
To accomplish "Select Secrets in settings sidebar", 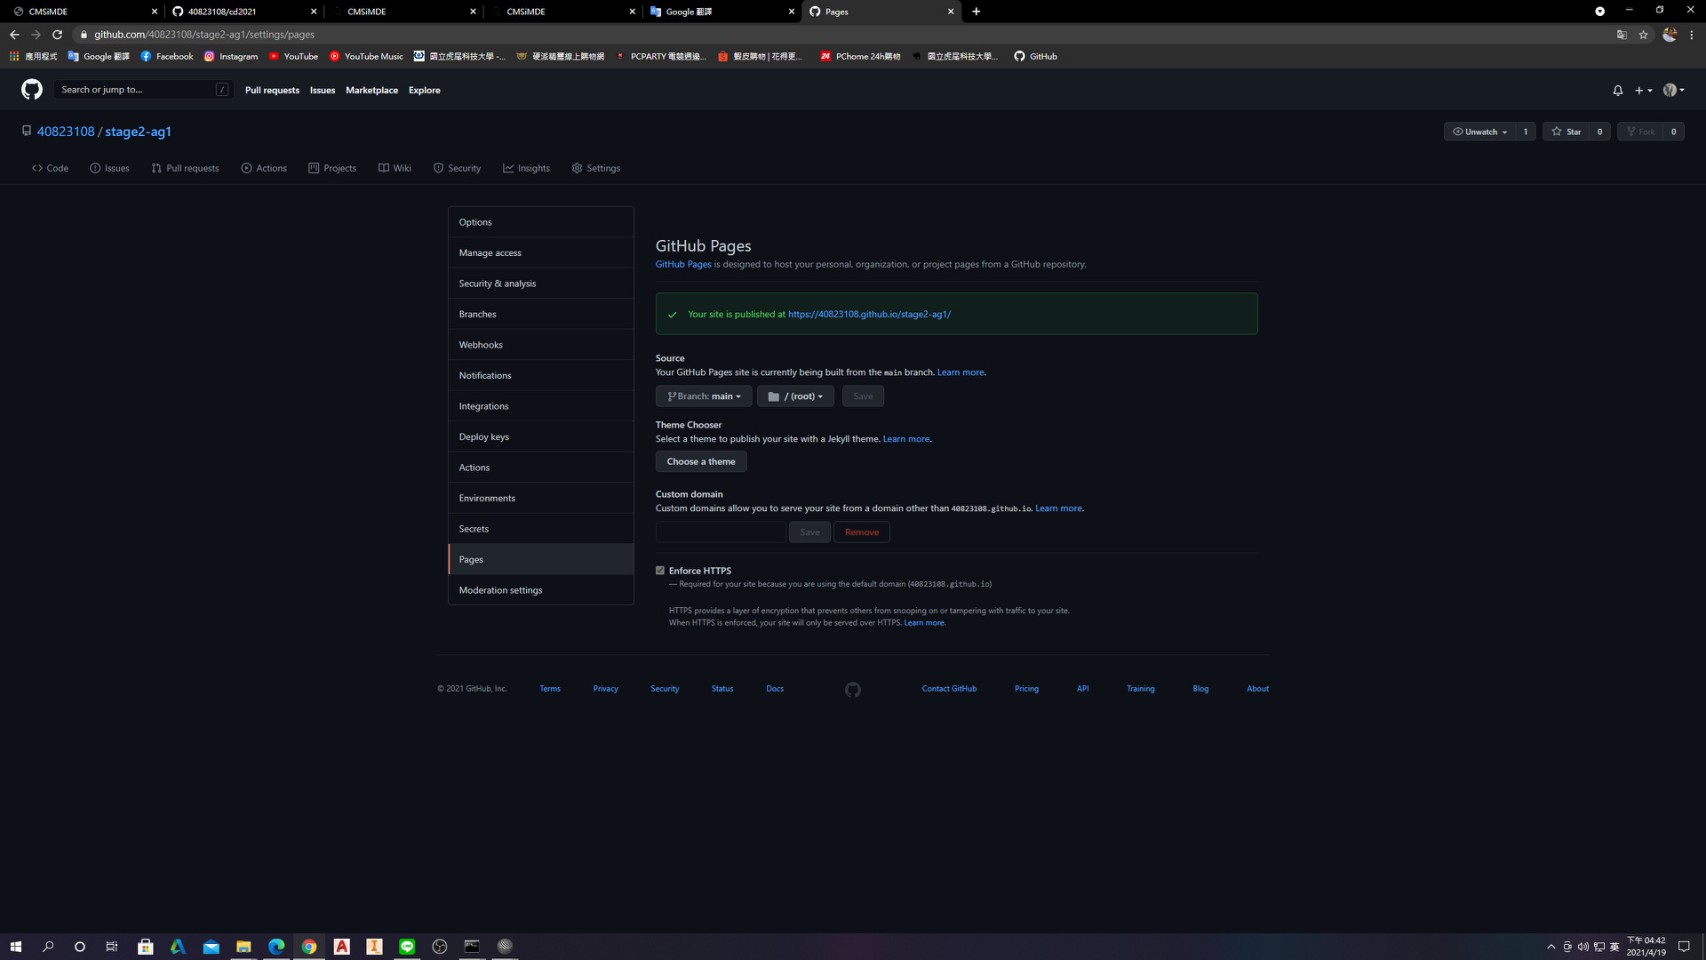I will point(541,529).
